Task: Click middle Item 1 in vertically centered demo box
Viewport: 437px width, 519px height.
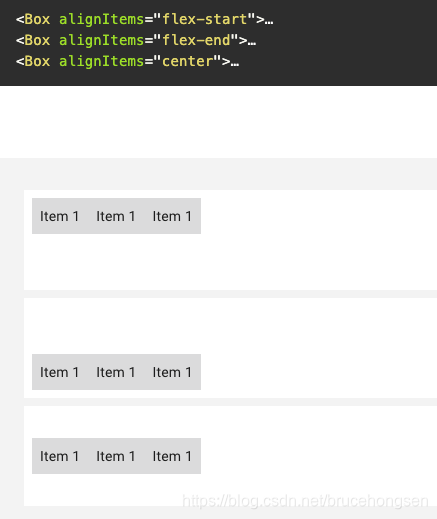Action: pyautogui.click(x=116, y=456)
